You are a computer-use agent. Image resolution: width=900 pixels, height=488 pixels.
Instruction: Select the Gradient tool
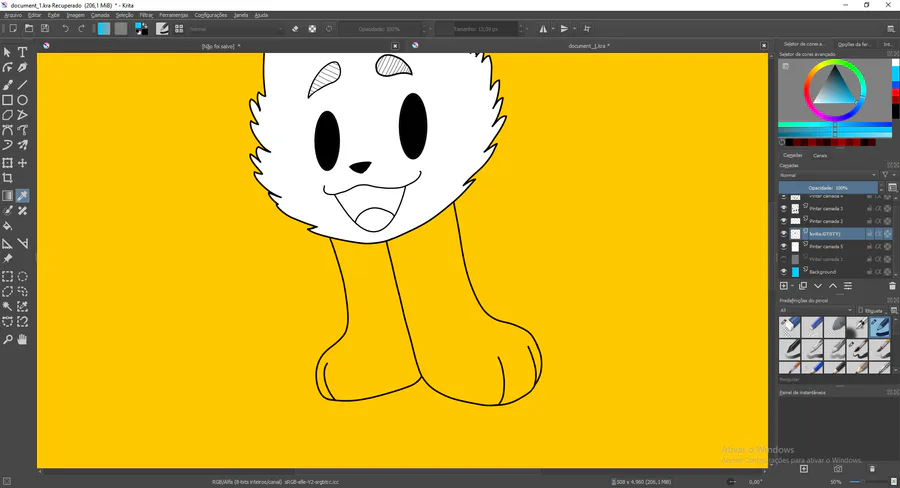coord(7,196)
